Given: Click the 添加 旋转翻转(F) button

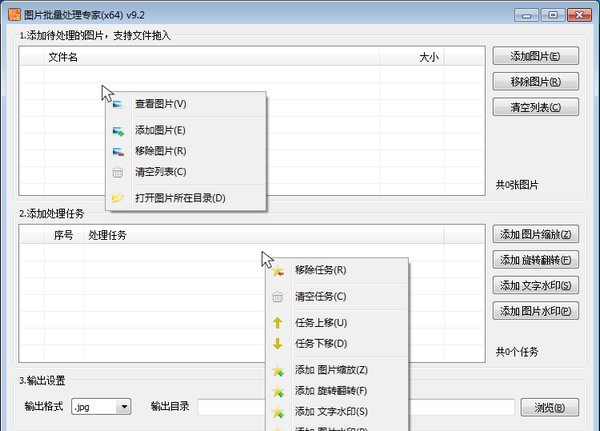Looking at the screenshot, I should (535, 260).
